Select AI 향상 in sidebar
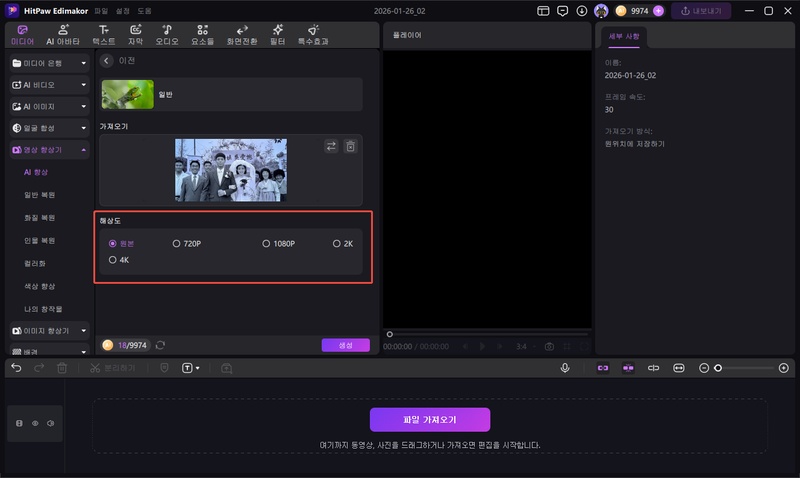The height and width of the screenshot is (478, 800). [x=36, y=172]
